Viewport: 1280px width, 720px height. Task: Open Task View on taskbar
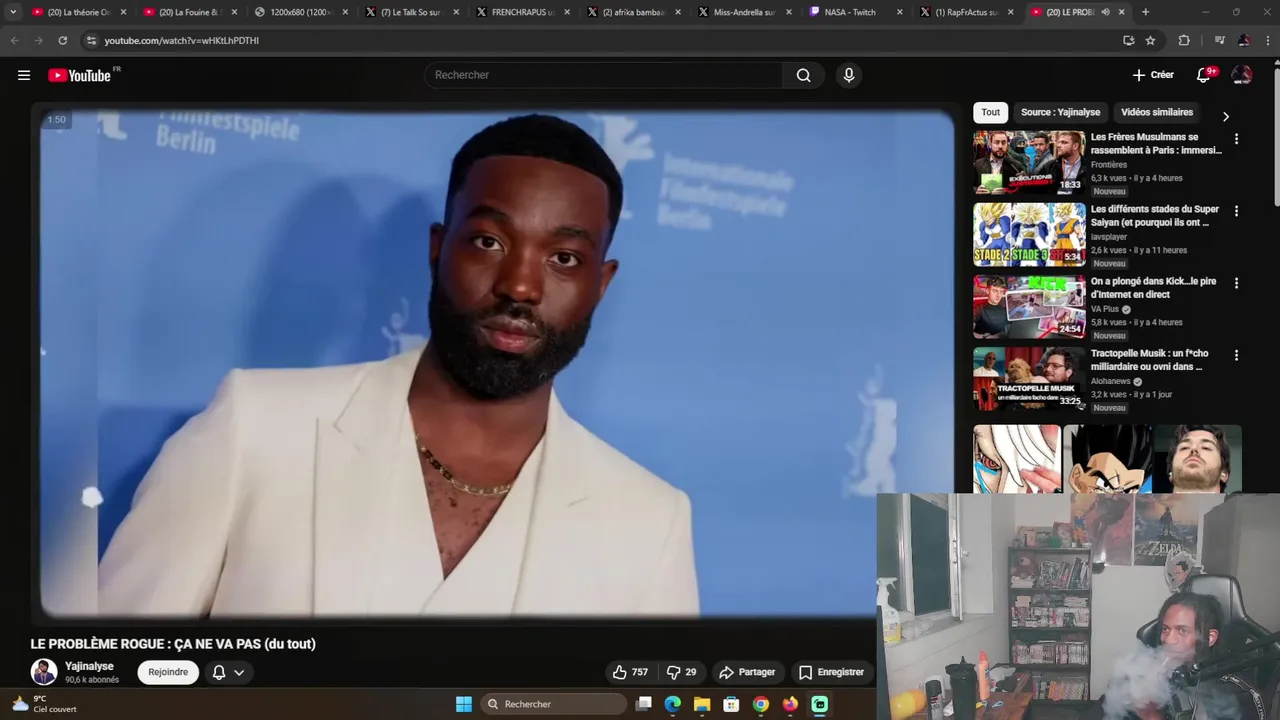(x=644, y=704)
